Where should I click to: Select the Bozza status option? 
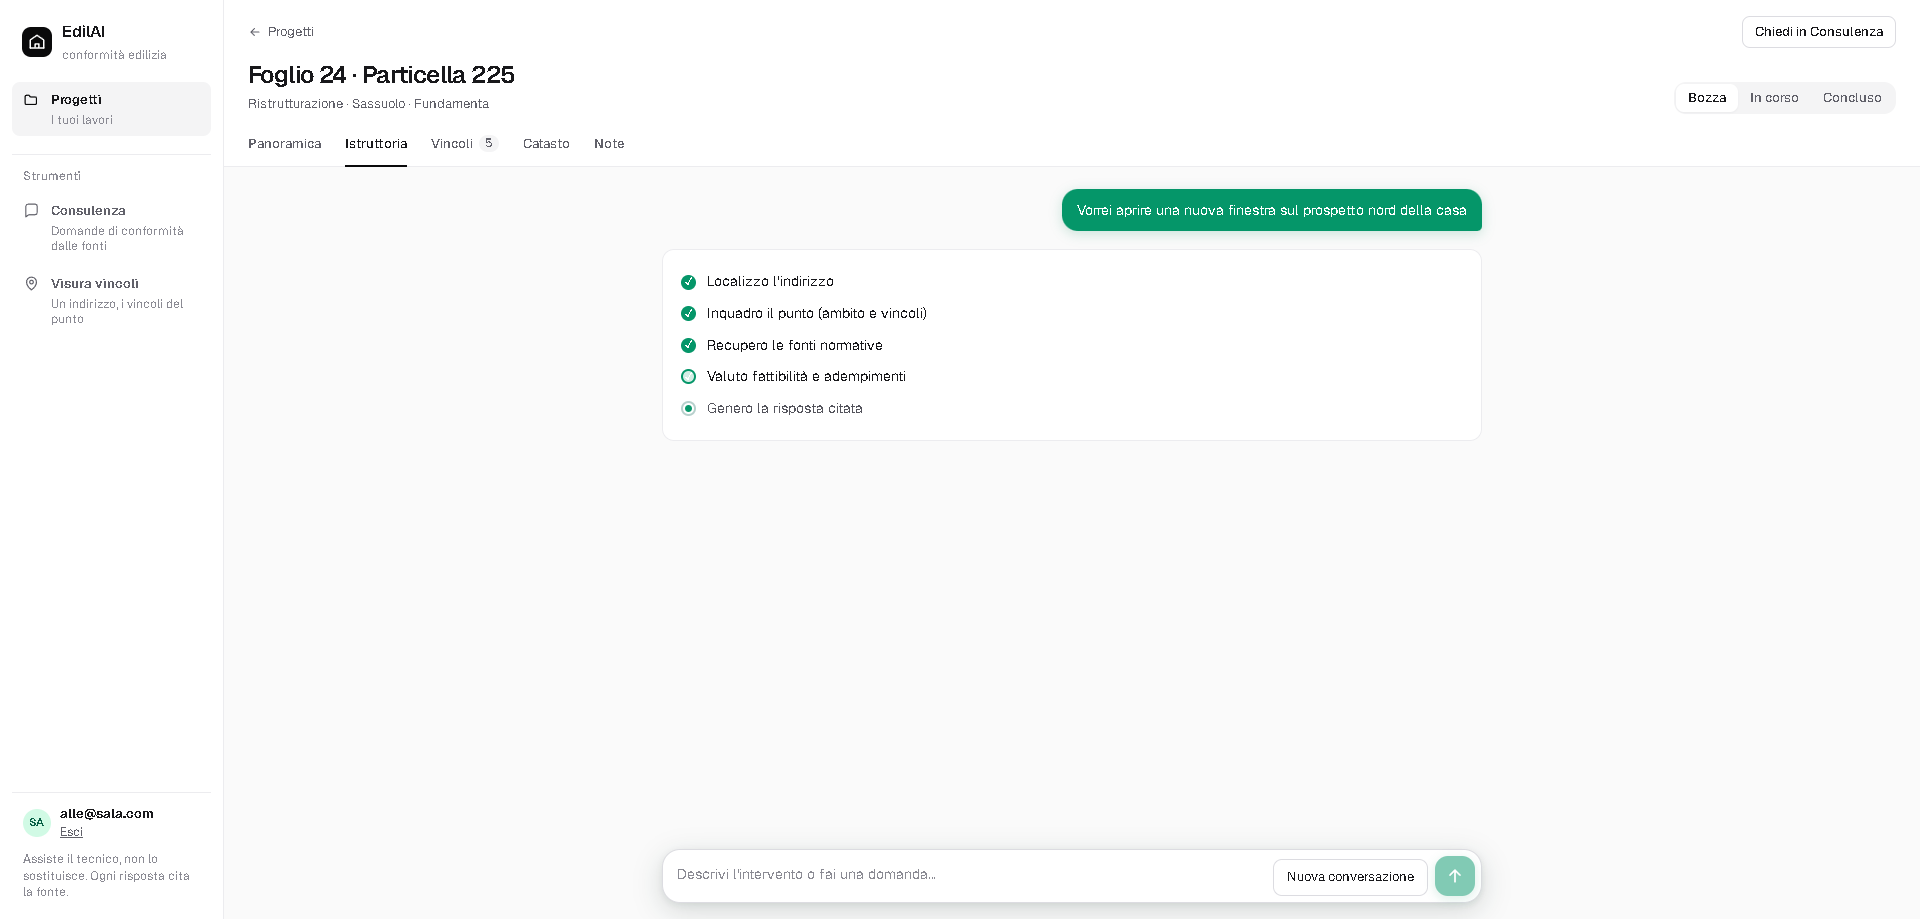(x=1707, y=98)
